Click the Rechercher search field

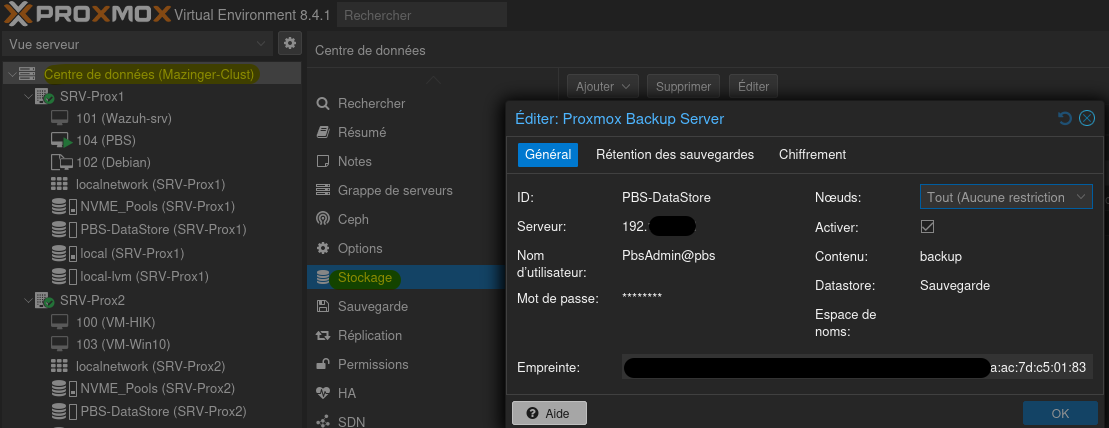point(421,15)
